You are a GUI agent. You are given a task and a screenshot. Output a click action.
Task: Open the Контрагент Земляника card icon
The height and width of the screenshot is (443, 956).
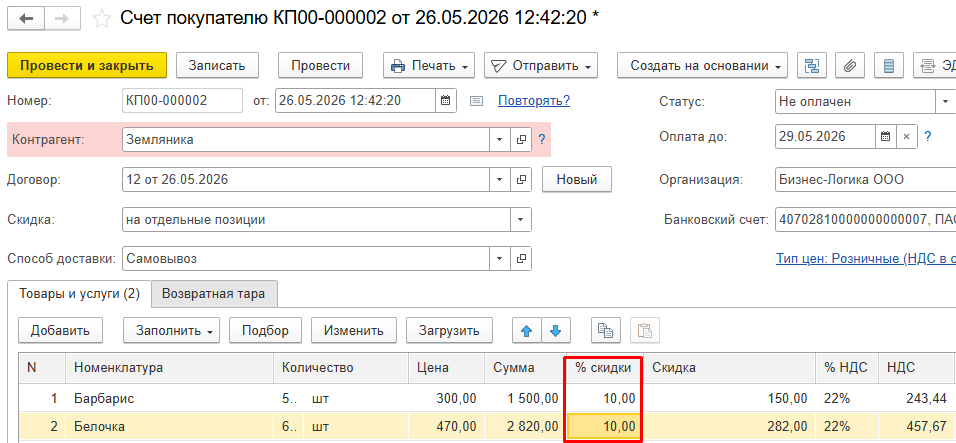tap(521, 140)
